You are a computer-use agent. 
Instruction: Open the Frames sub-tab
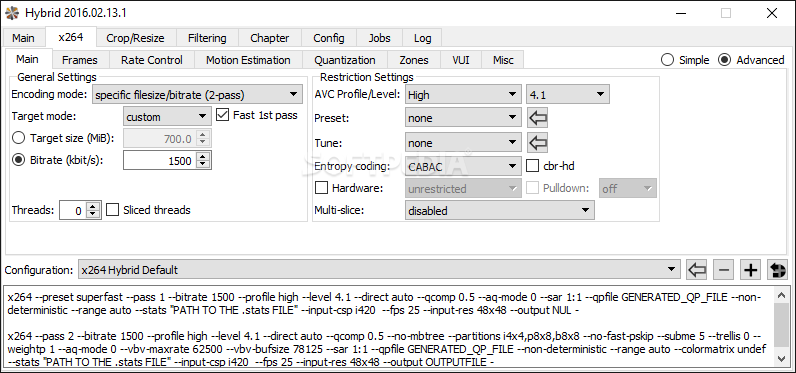80,60
